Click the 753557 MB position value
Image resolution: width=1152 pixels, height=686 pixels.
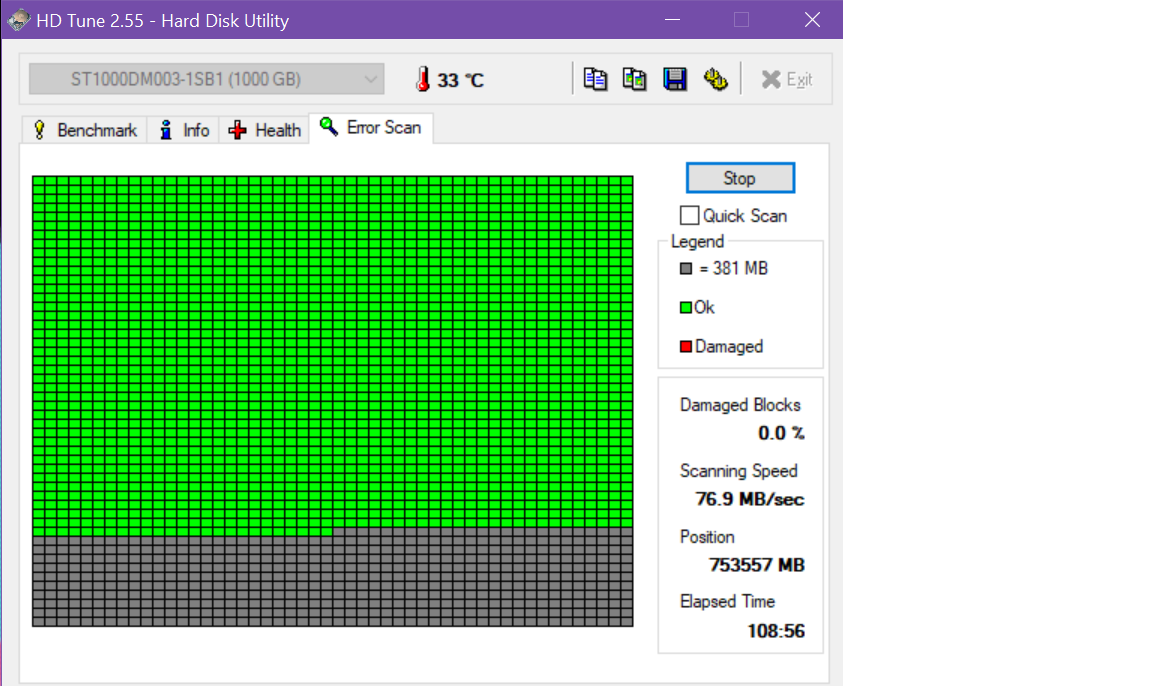[757, 565]
